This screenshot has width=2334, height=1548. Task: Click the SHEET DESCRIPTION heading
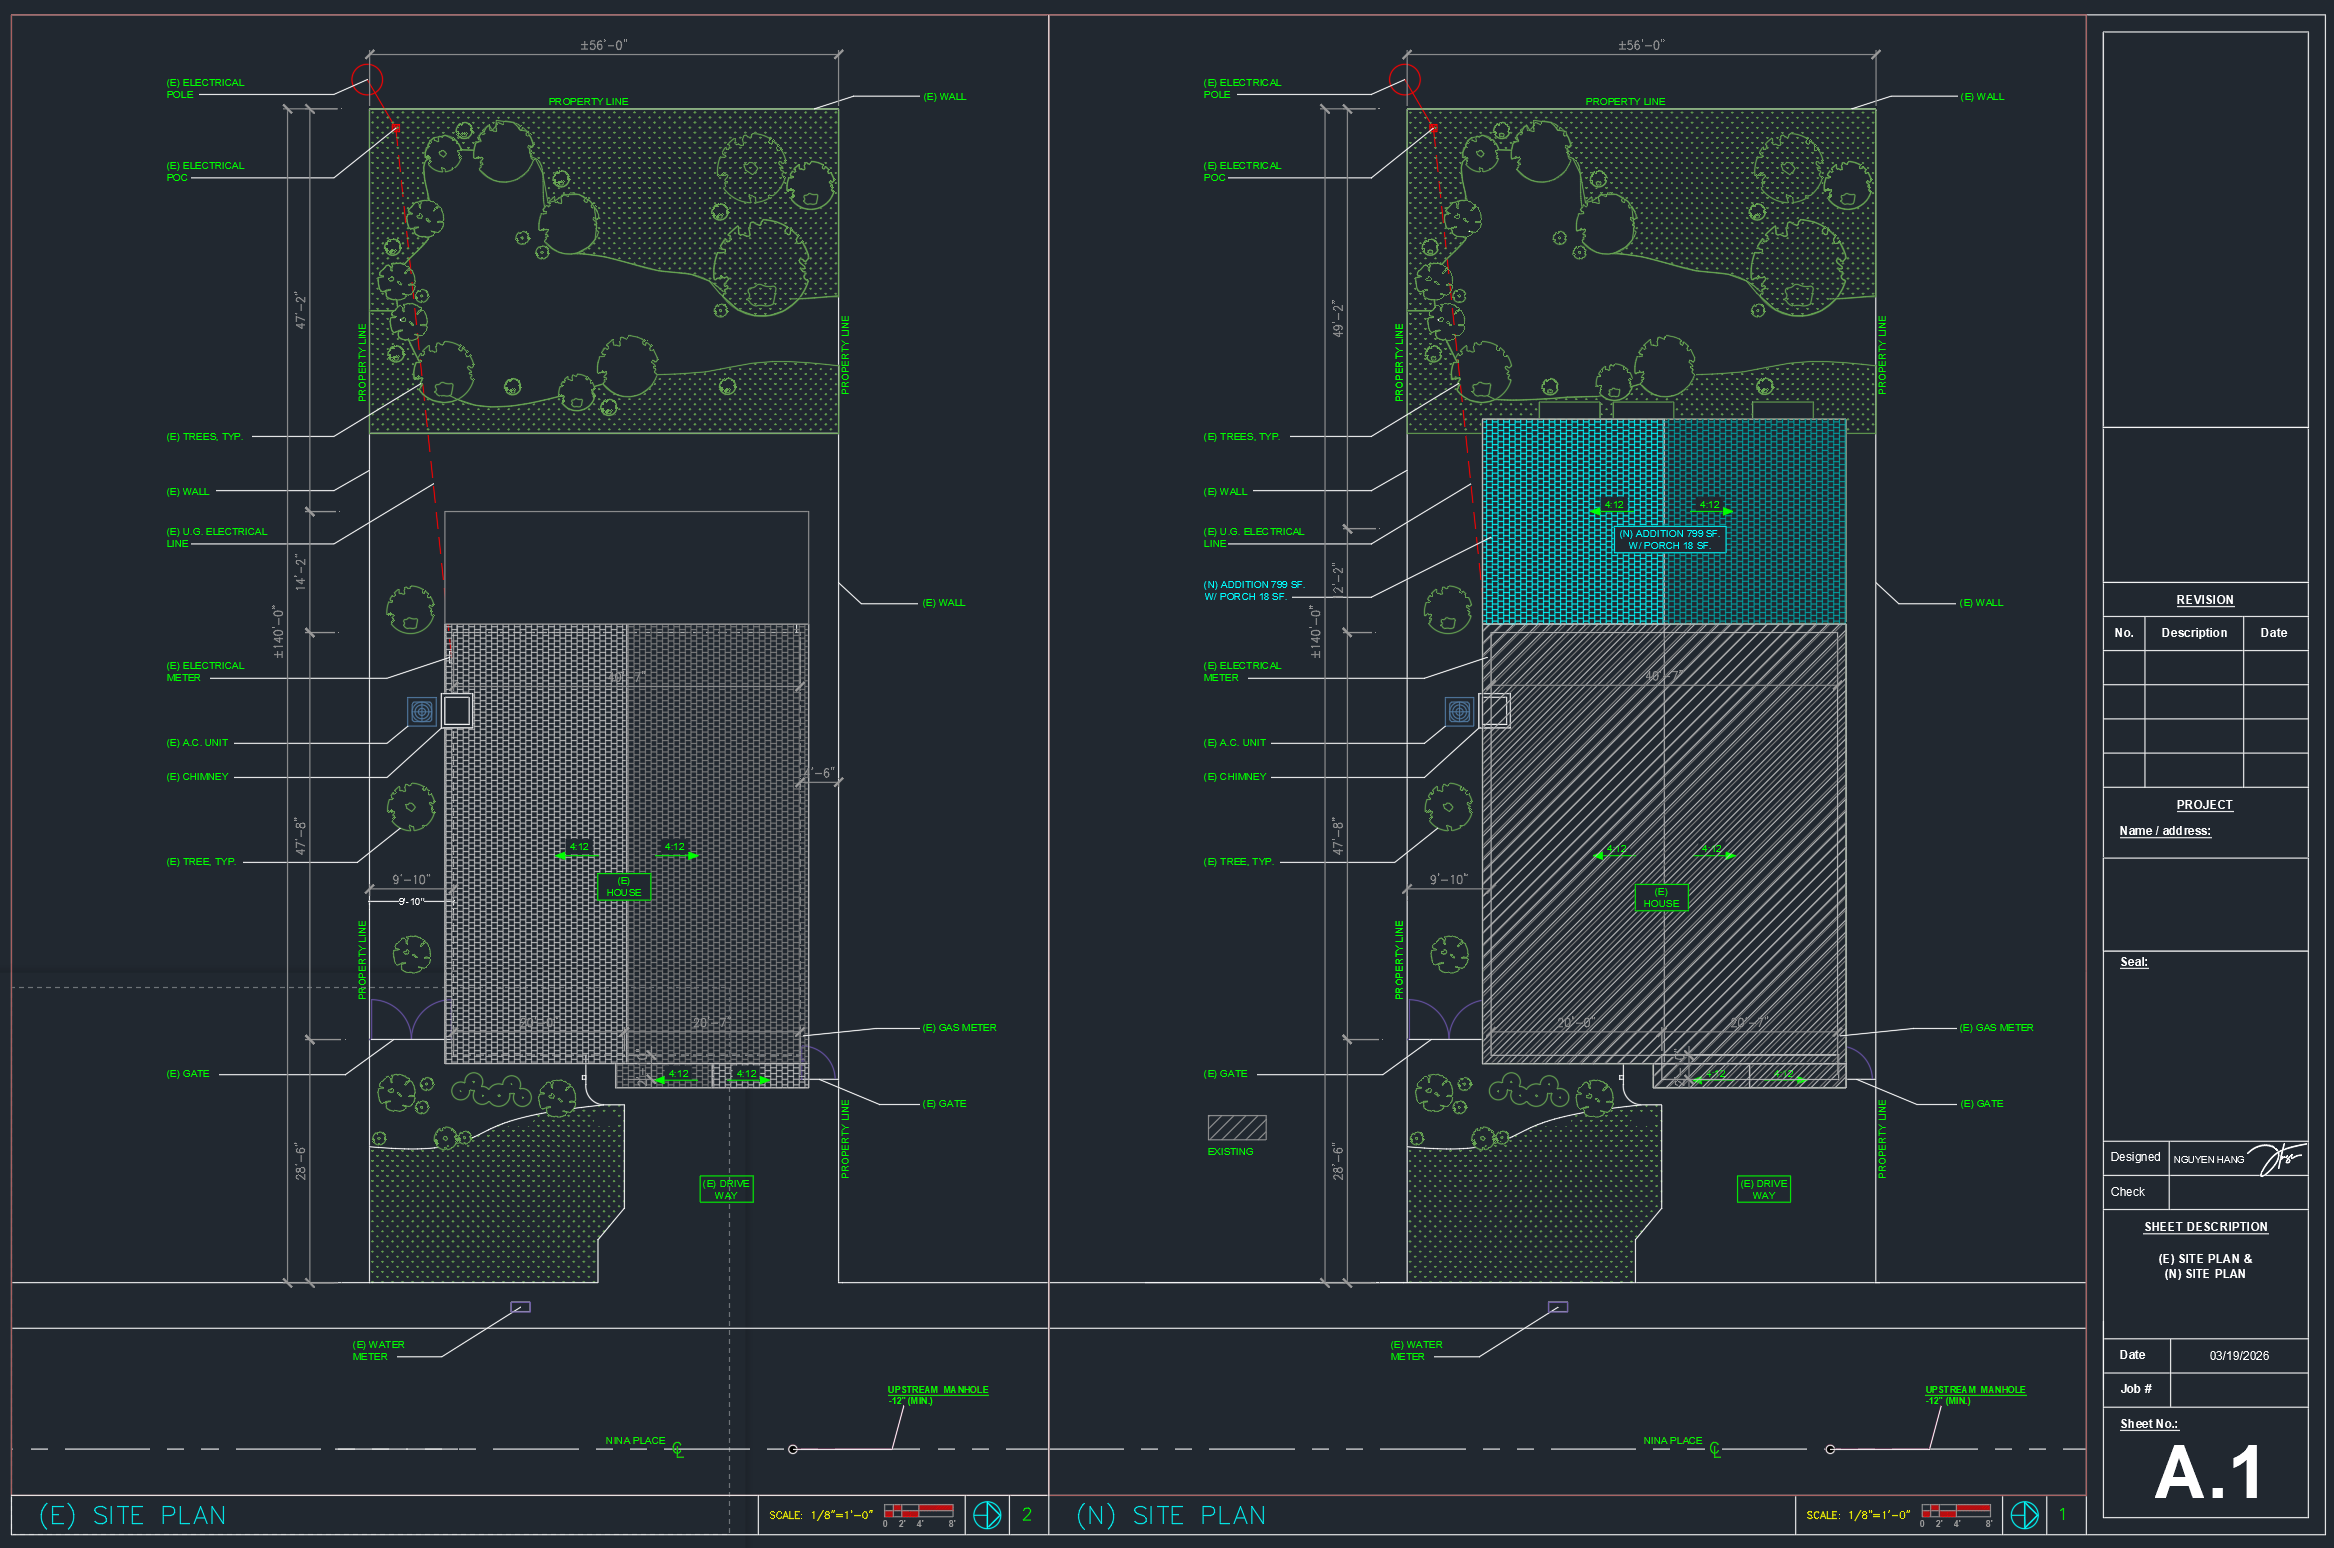(x=2206, y=1227)
